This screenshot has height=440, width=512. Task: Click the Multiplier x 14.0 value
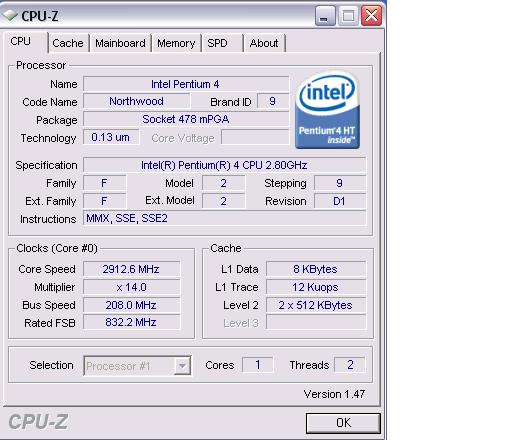tap(131, 287)
